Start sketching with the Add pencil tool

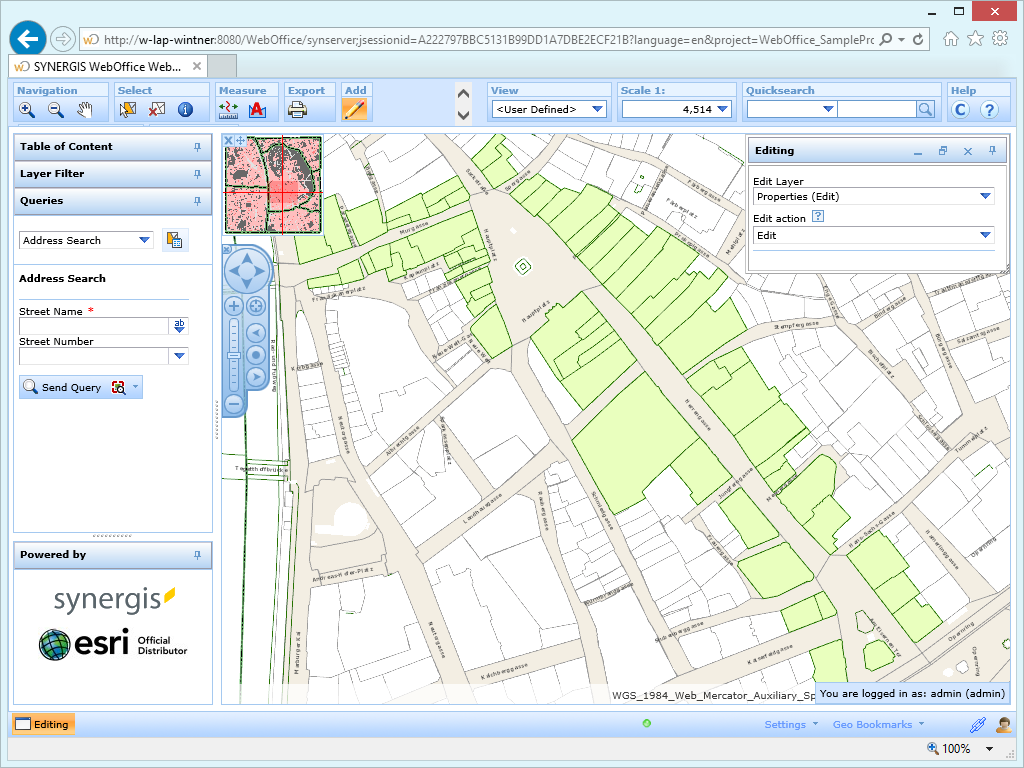coord(356,110)
